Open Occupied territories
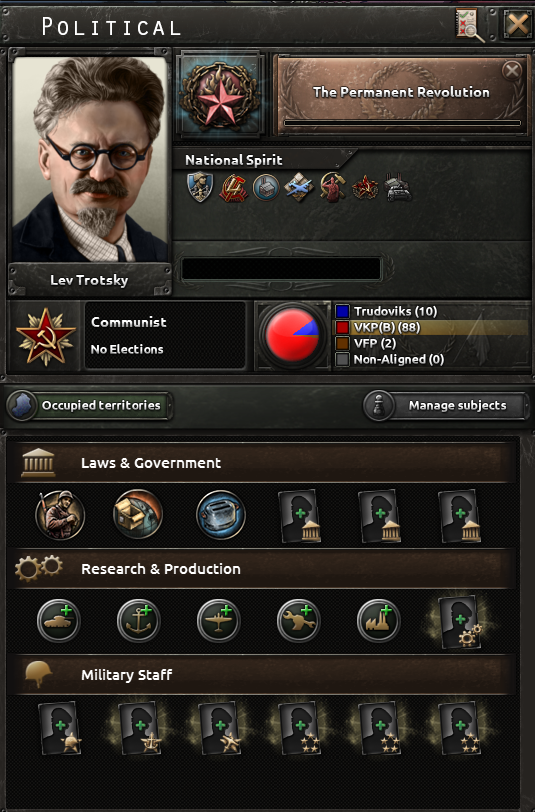 pos(89,405)
